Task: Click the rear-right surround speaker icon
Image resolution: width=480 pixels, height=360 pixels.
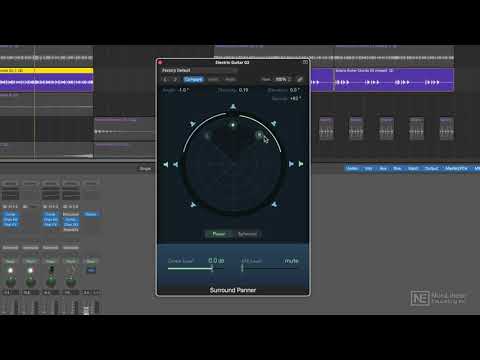Action: click(274, 204)
